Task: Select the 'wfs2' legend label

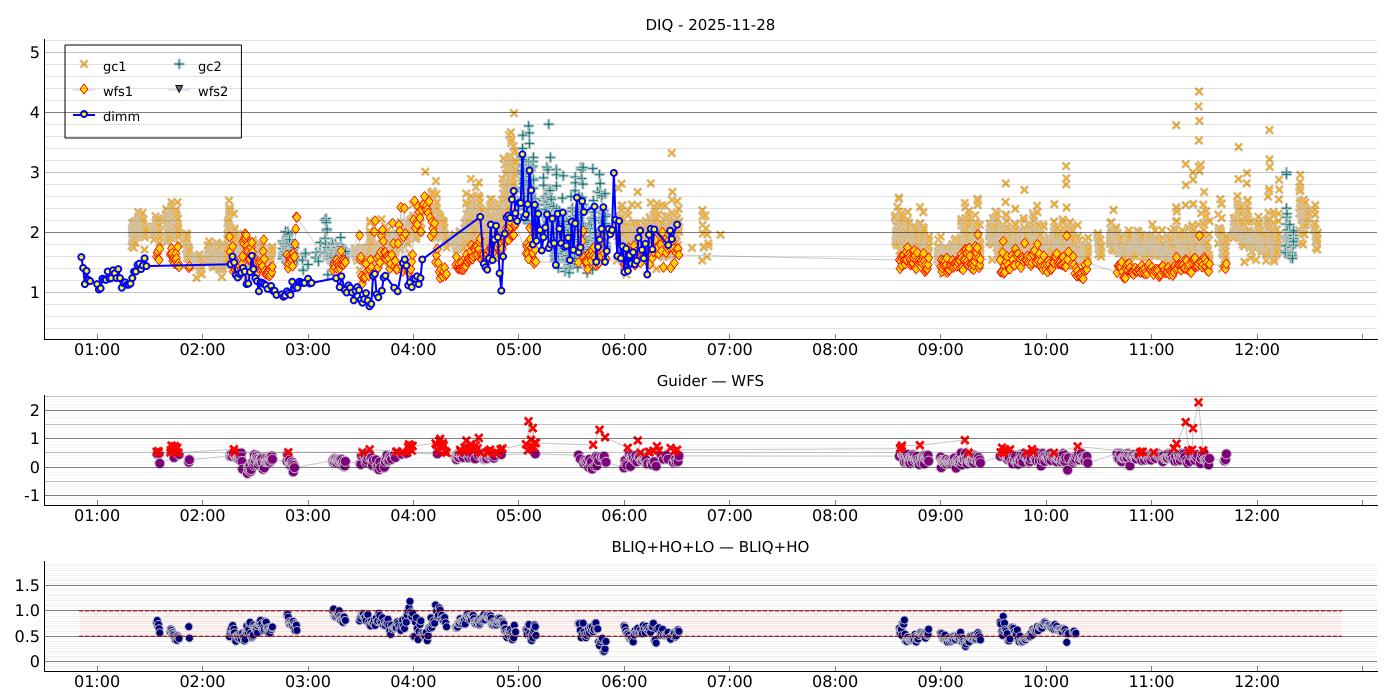Action: [x=213, y=91]
